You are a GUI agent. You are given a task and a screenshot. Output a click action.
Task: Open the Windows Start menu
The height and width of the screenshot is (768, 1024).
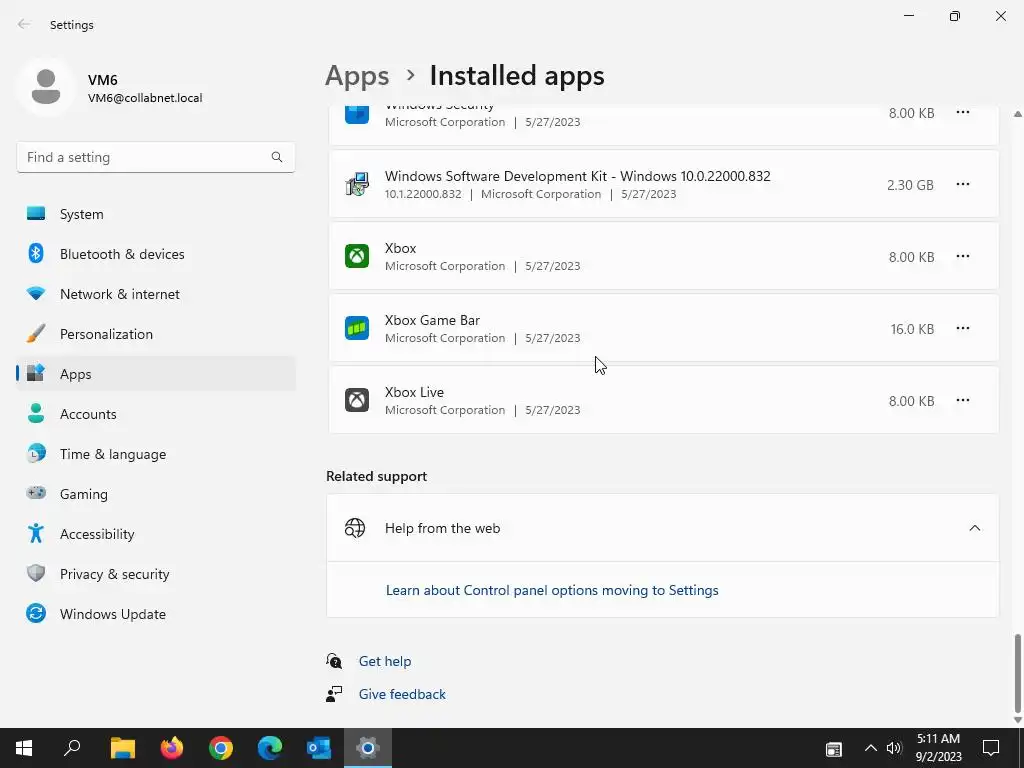coord(24,748)
